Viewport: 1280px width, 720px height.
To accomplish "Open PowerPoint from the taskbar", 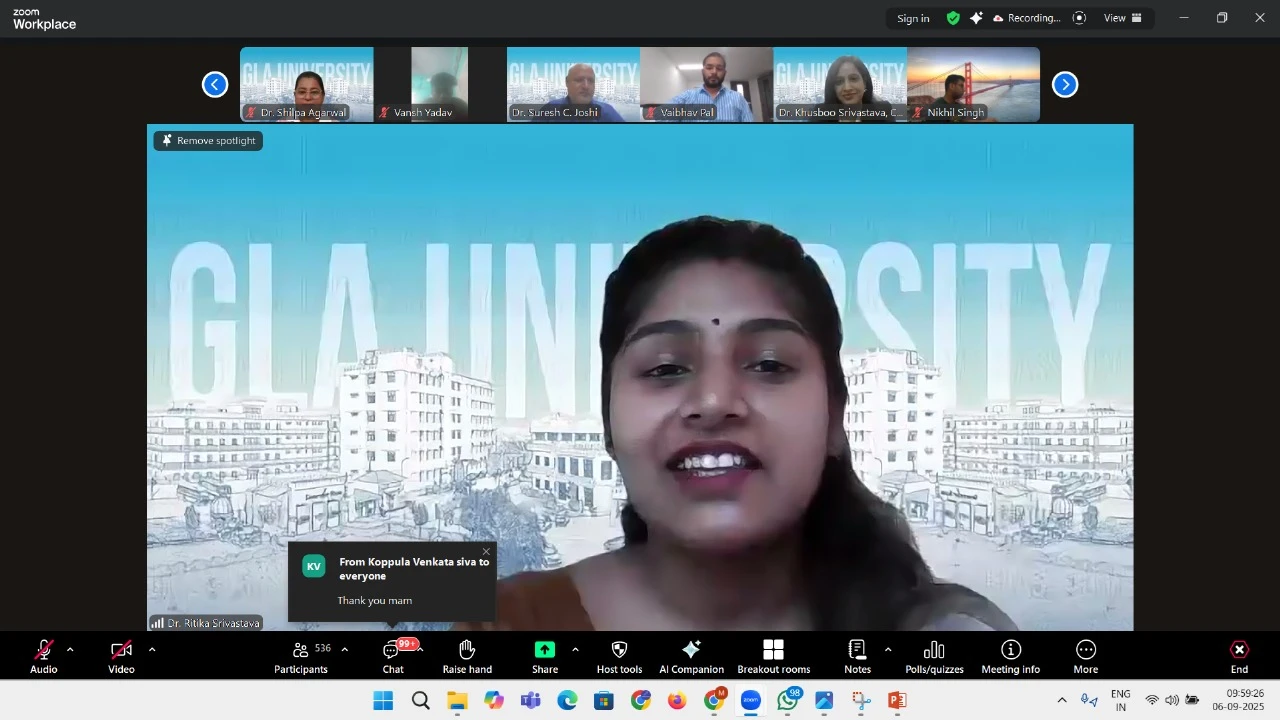I will (x=897, y=701).
